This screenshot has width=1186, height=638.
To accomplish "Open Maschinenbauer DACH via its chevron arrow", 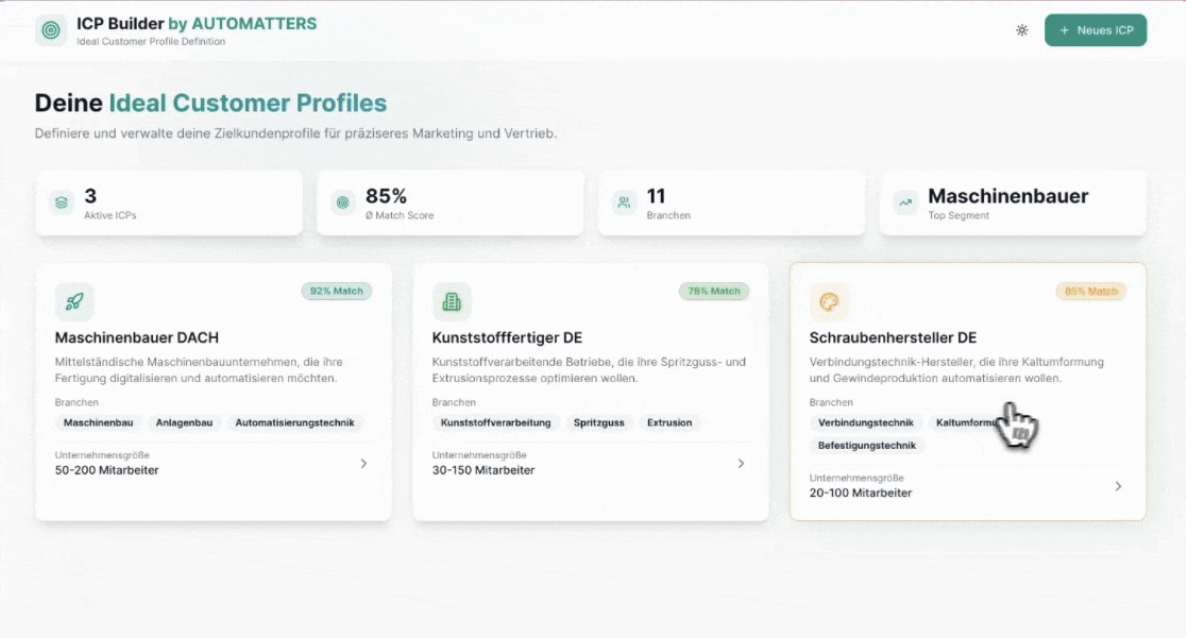I will pos(364,463).
